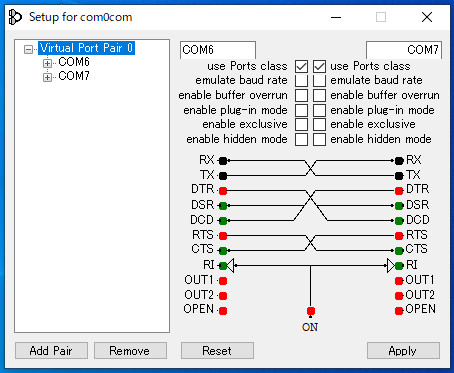Screen dimensions: 454x373
Task: Close the Setup for com0com window
Action: pyautogui.click(x=427, y=17)
